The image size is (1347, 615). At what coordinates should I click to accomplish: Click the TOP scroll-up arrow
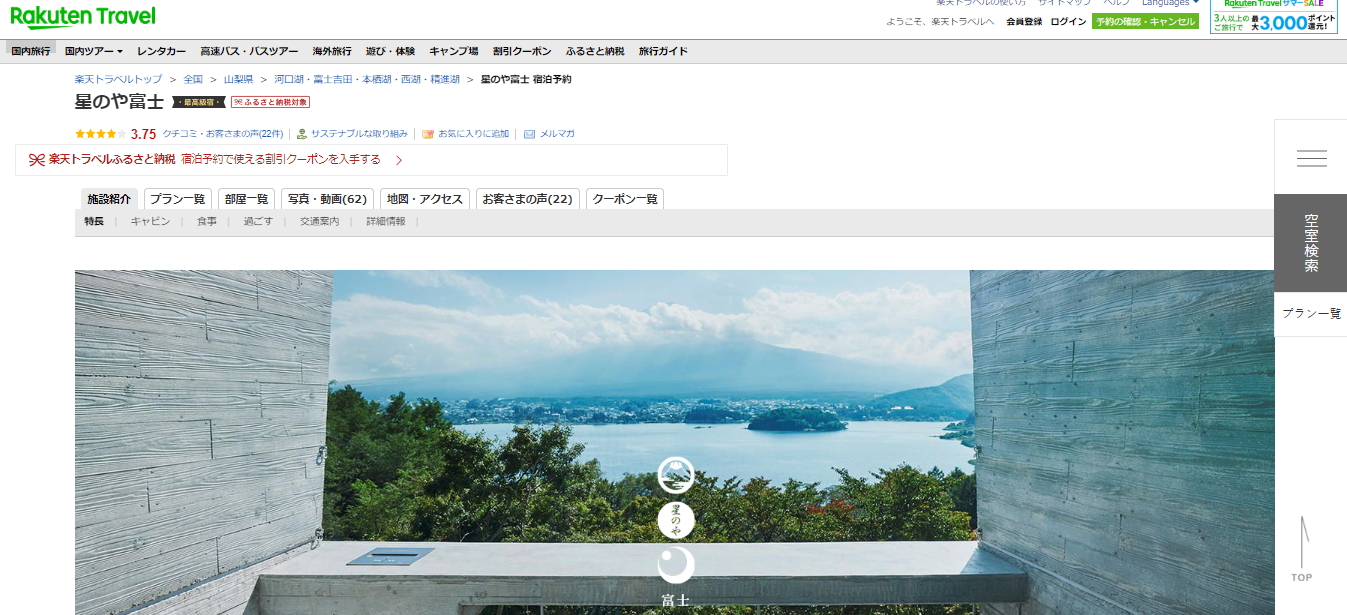pyautogui.click(x=1302, y=550)
